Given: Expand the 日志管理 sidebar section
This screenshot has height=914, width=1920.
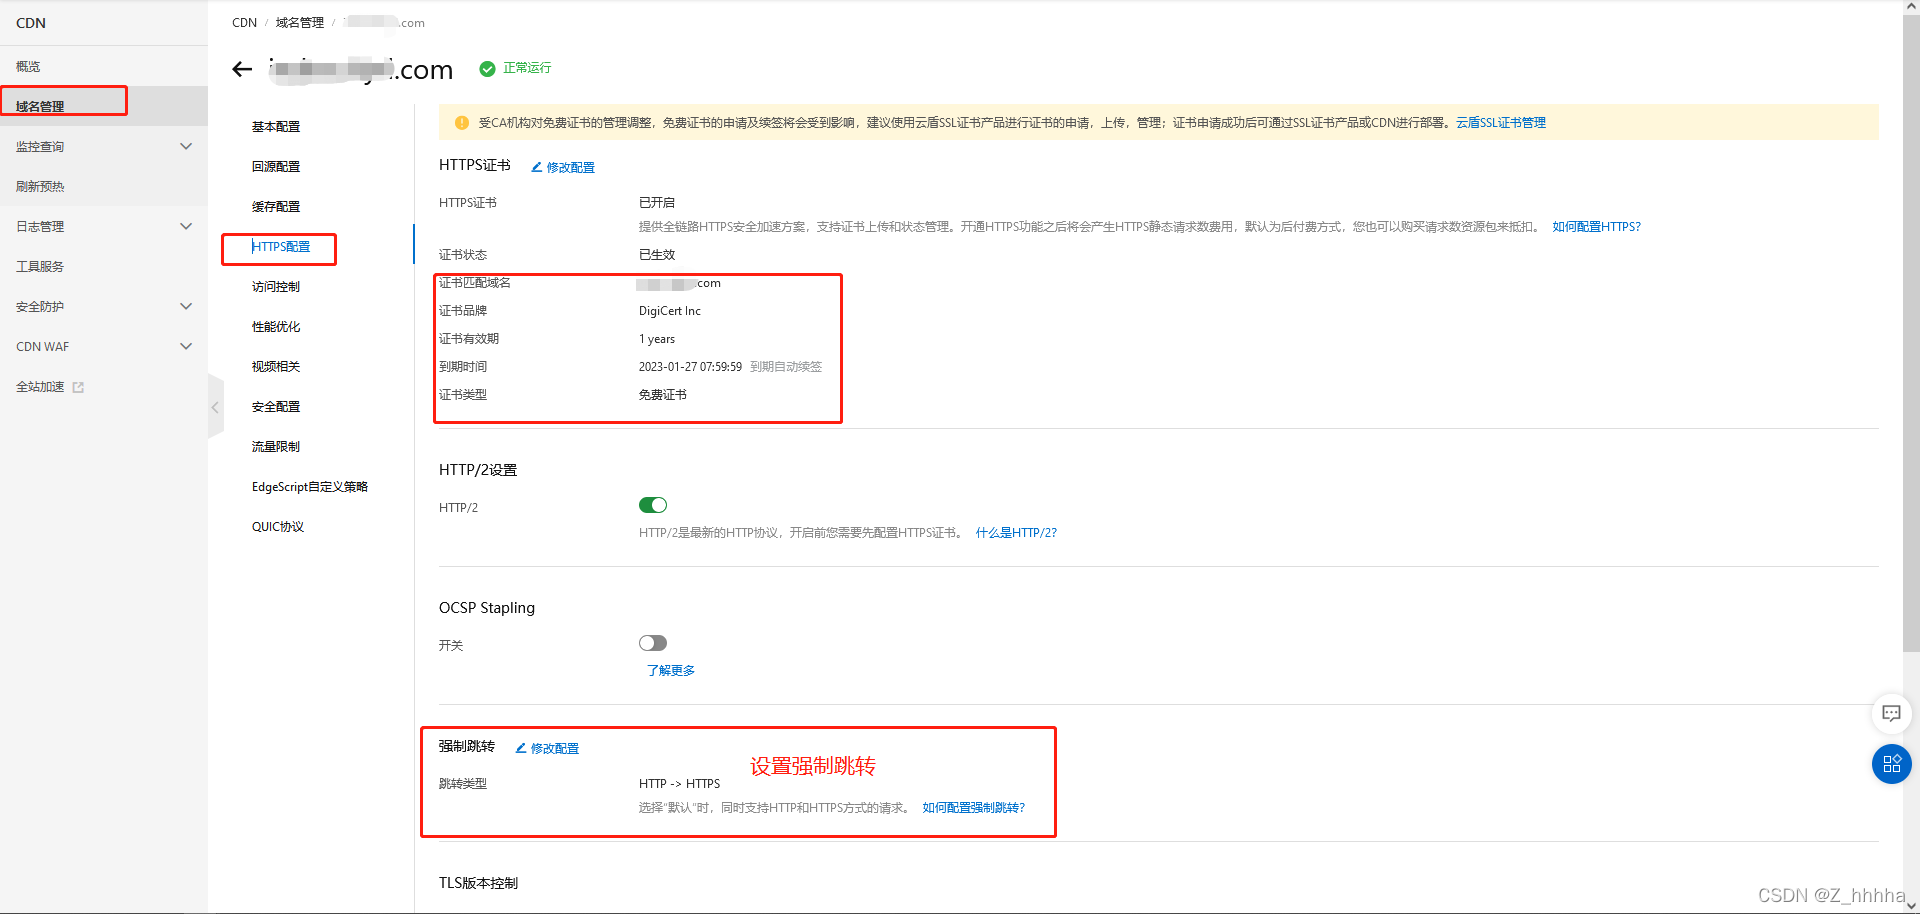Looking at the screenshot, I should coord(186,226).
